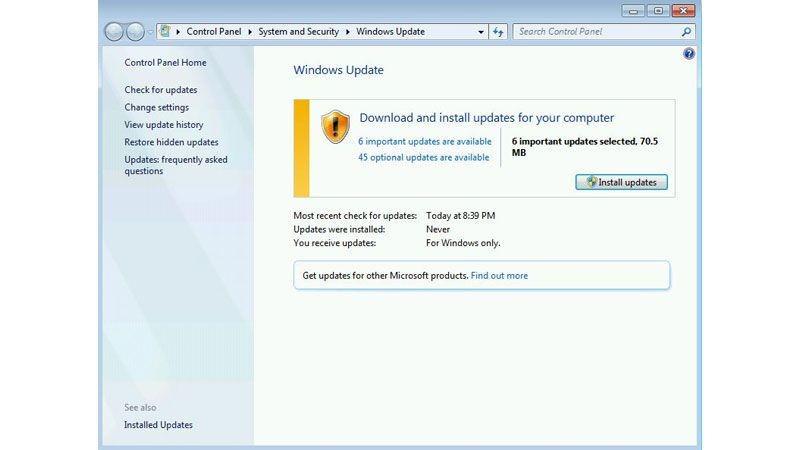Click '6 important updates selected, 70.5 MB'
The image size is (800, 450).
tap(585, 147)
